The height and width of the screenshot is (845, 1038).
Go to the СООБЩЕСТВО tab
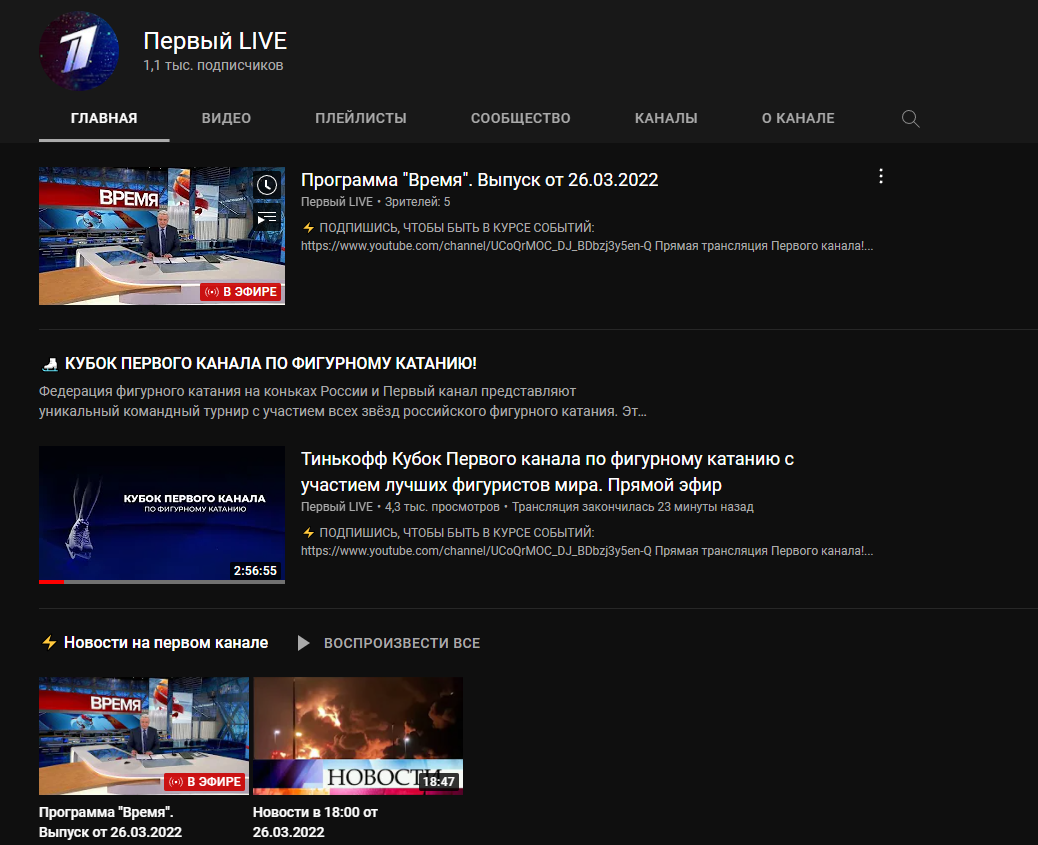520,118
